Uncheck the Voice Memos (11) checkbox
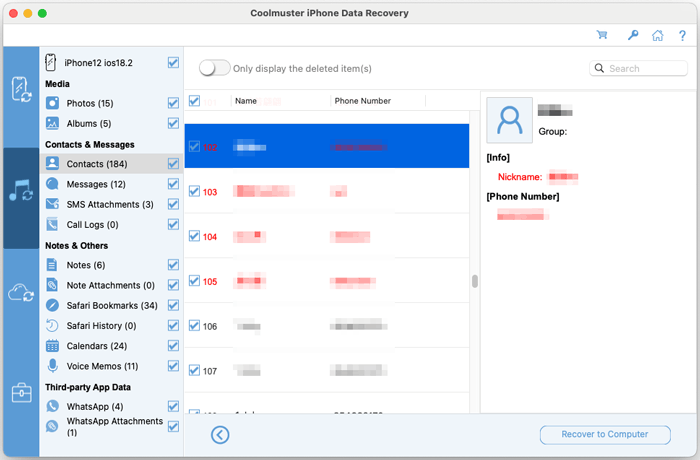 [173, 366]
